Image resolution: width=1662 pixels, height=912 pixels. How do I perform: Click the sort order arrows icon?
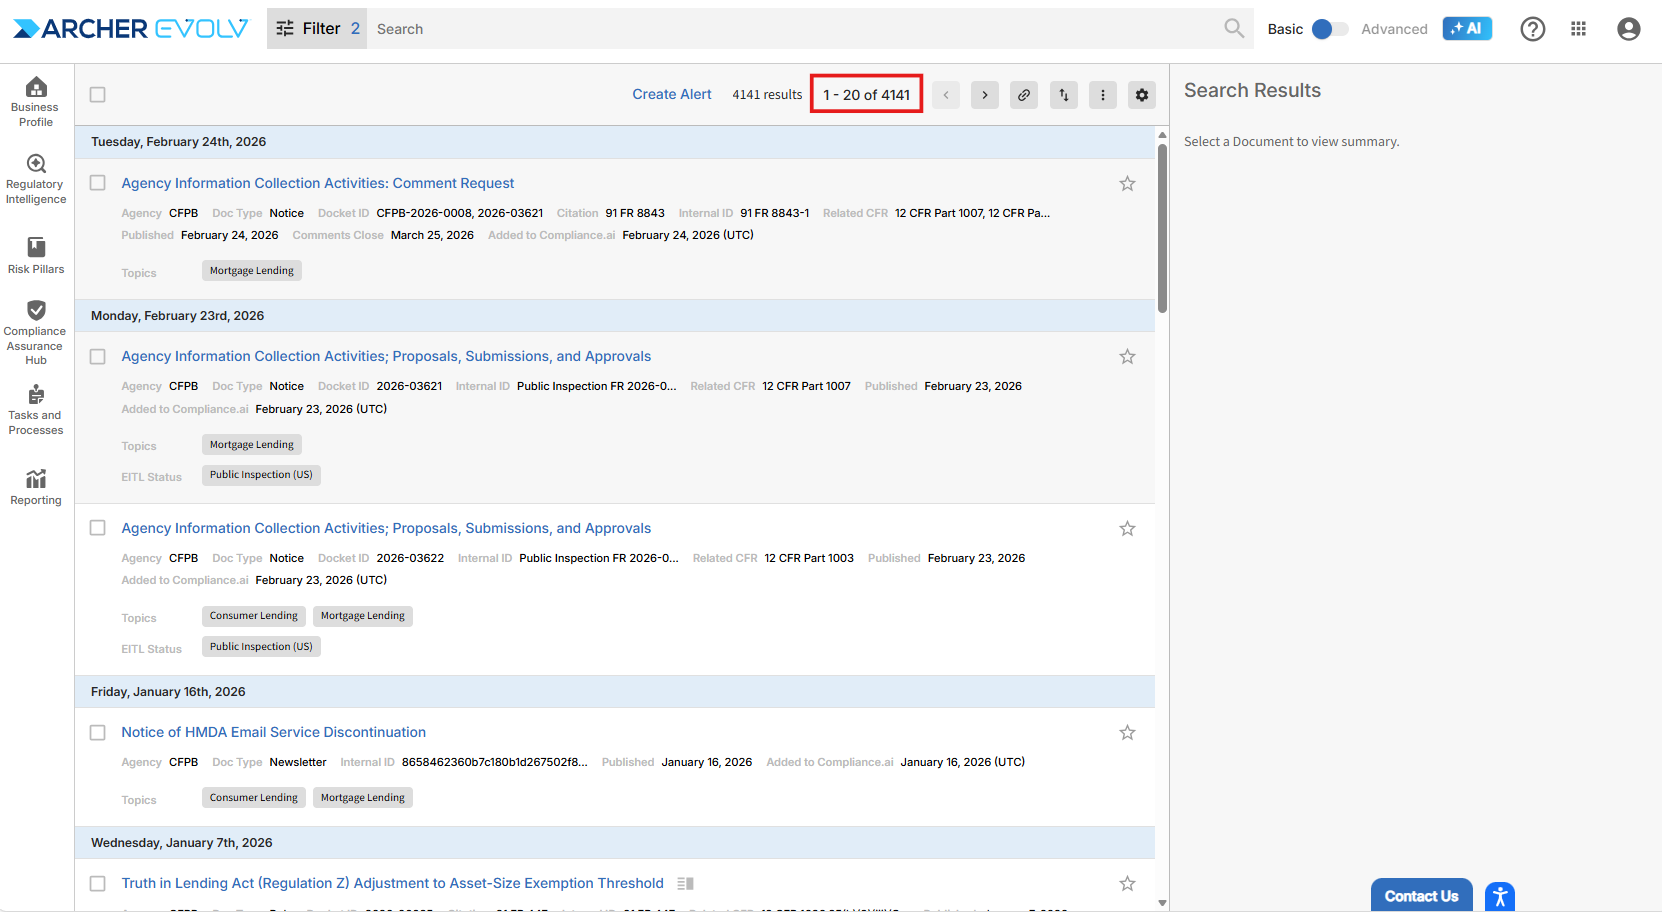click(1064, 95)
